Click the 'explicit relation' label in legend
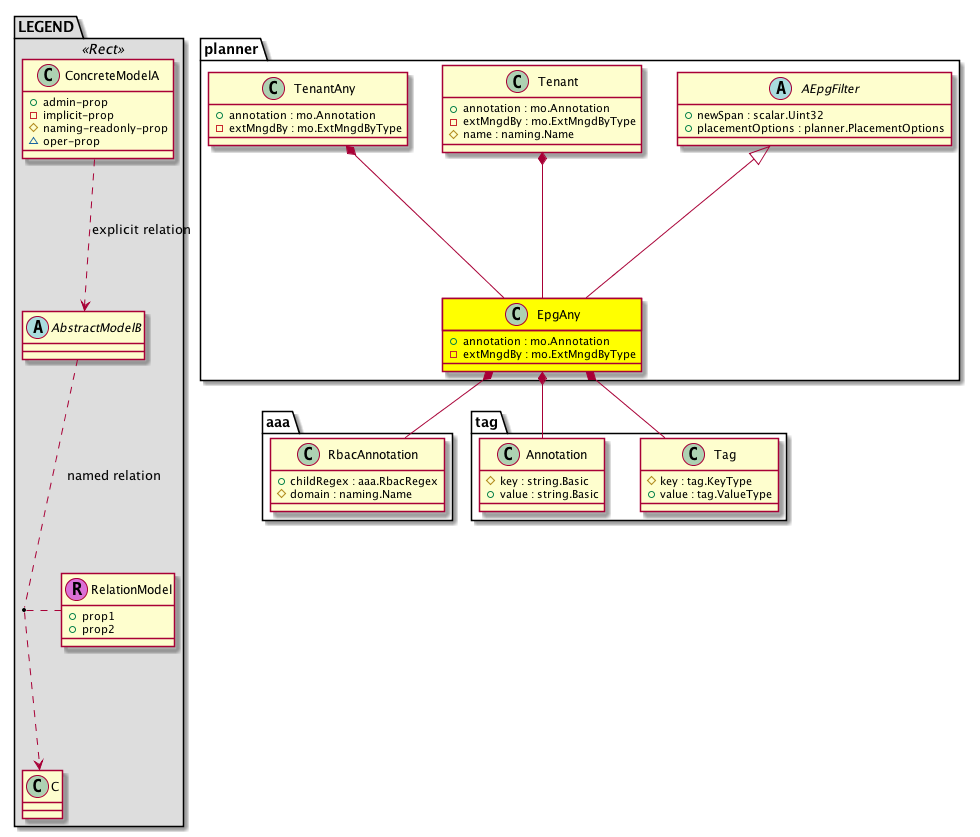The image size is (980, 837). coord(140,230)
